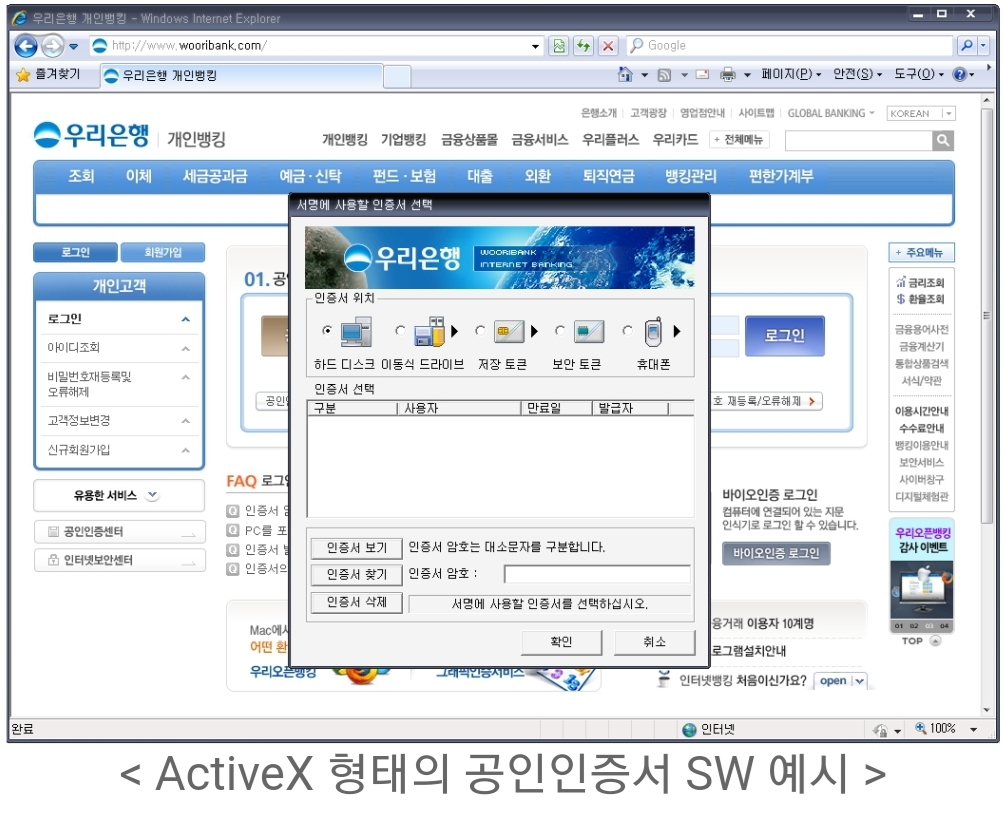Expand the 휴대폰 arrow submenu

tap(677, 331)
